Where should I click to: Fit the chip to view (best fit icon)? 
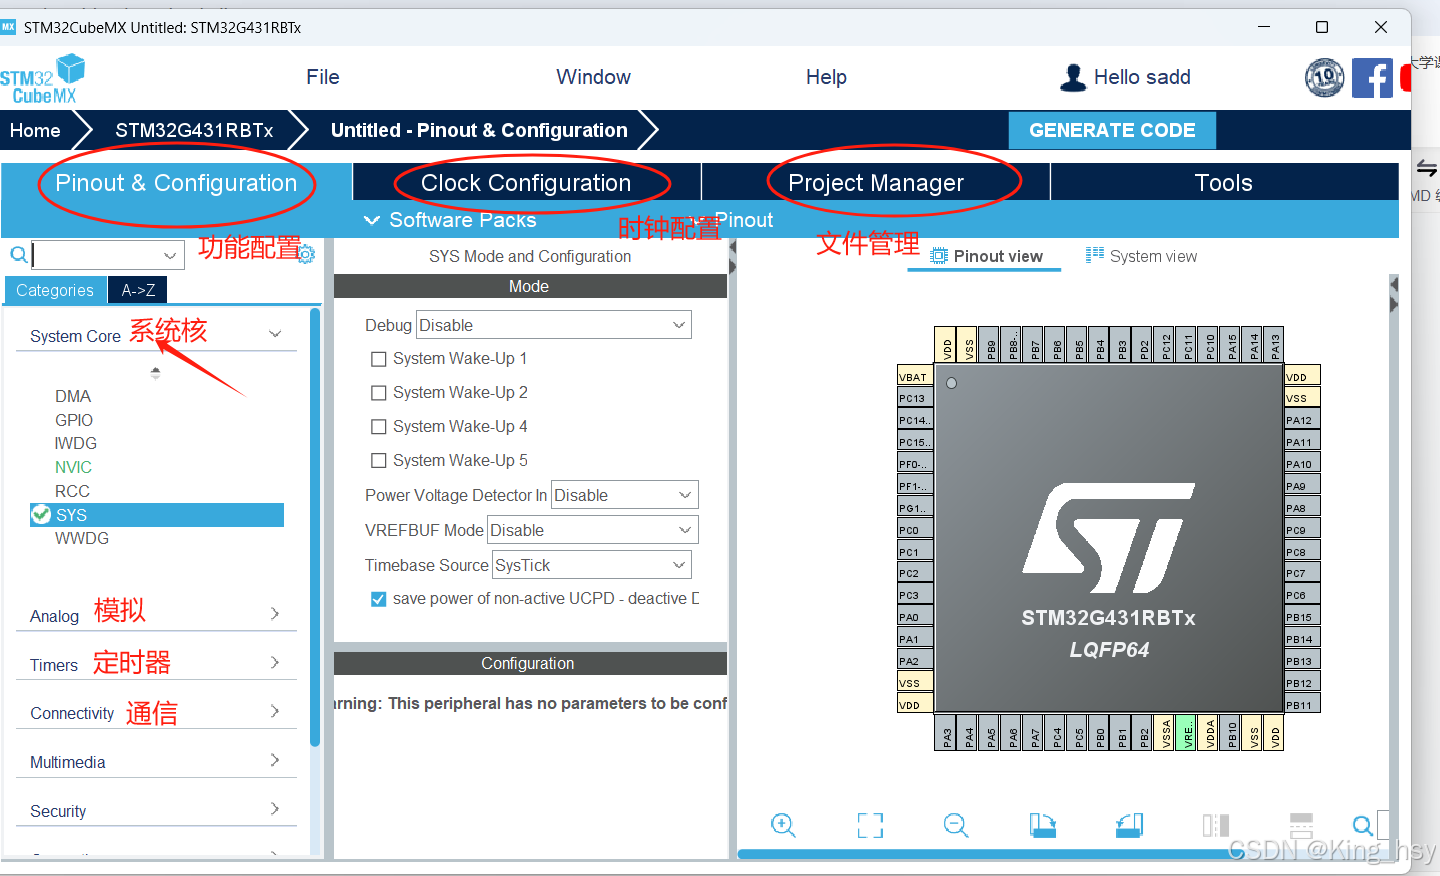tap(870, 825)
